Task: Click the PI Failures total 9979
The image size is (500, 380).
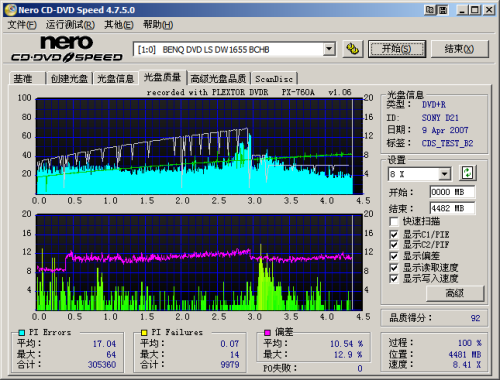Action: 230,365
